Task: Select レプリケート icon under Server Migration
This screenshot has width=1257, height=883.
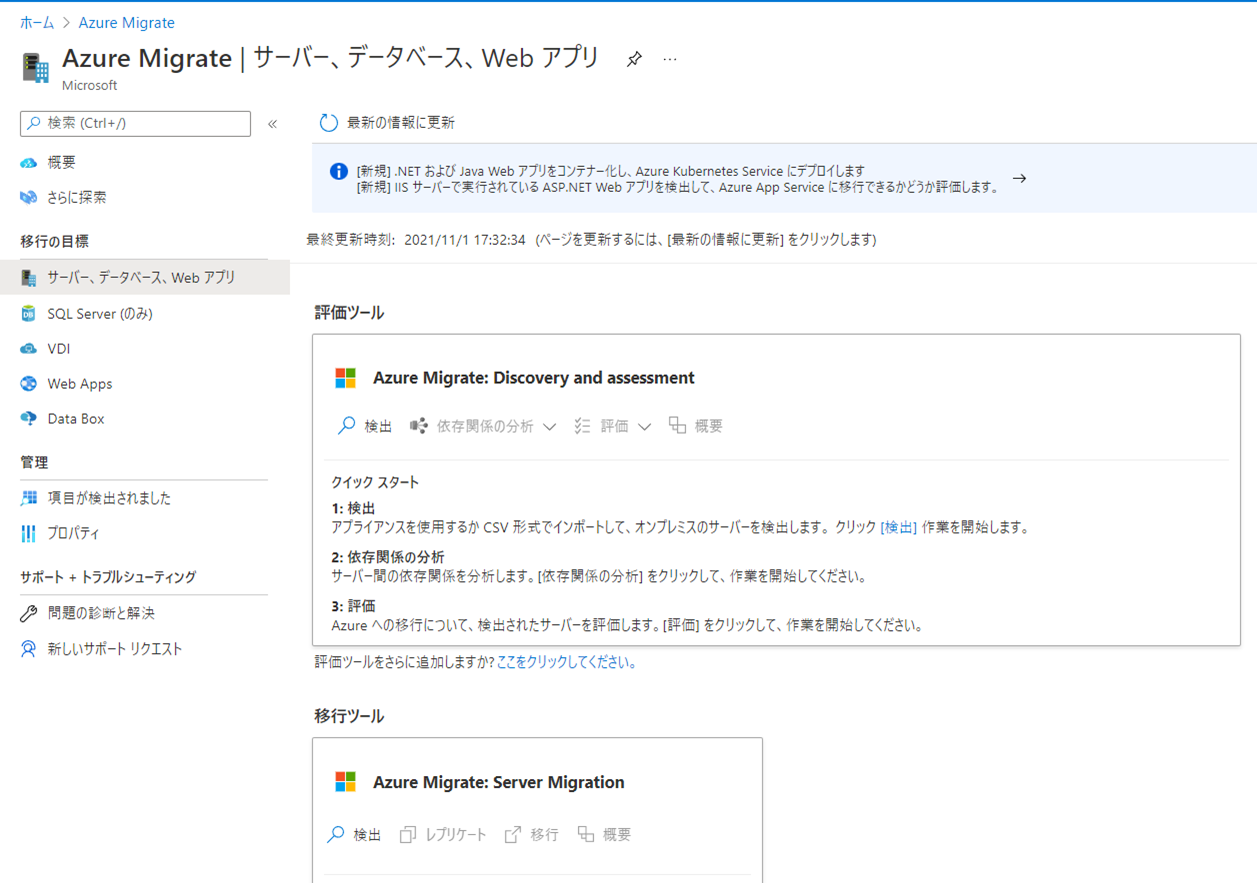Action: click(407, 834)
